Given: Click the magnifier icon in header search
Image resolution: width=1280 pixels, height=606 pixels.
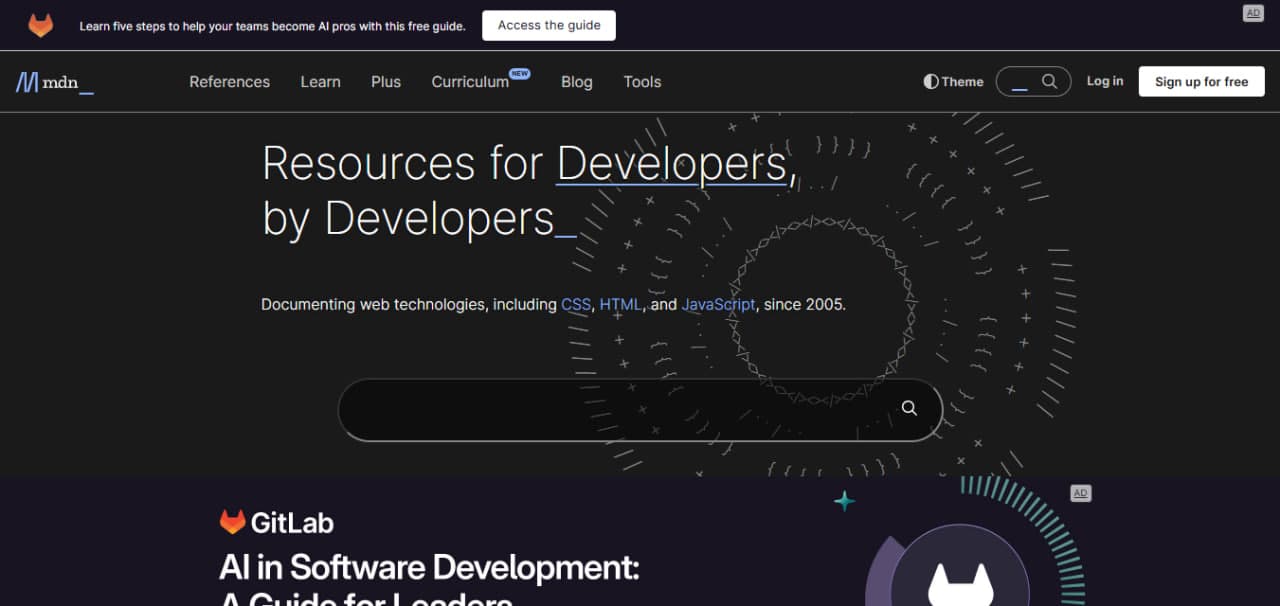Looking at the screenshot, I should click(x=1049, y=82).
